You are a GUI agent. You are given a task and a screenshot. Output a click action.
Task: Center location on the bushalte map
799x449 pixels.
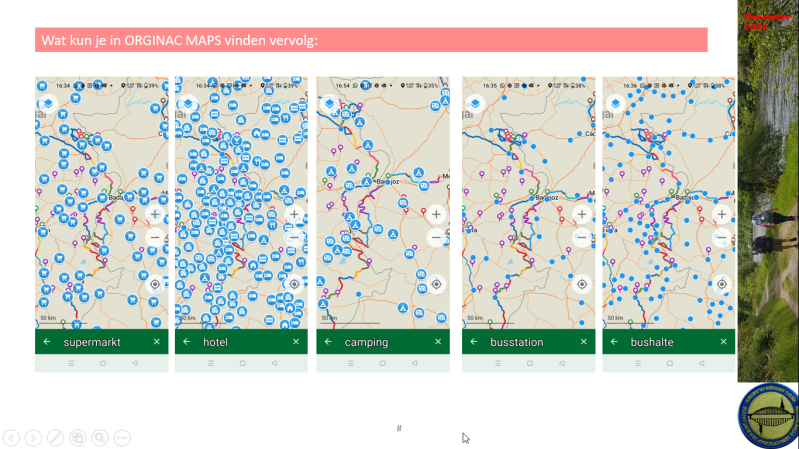point(722,284)
